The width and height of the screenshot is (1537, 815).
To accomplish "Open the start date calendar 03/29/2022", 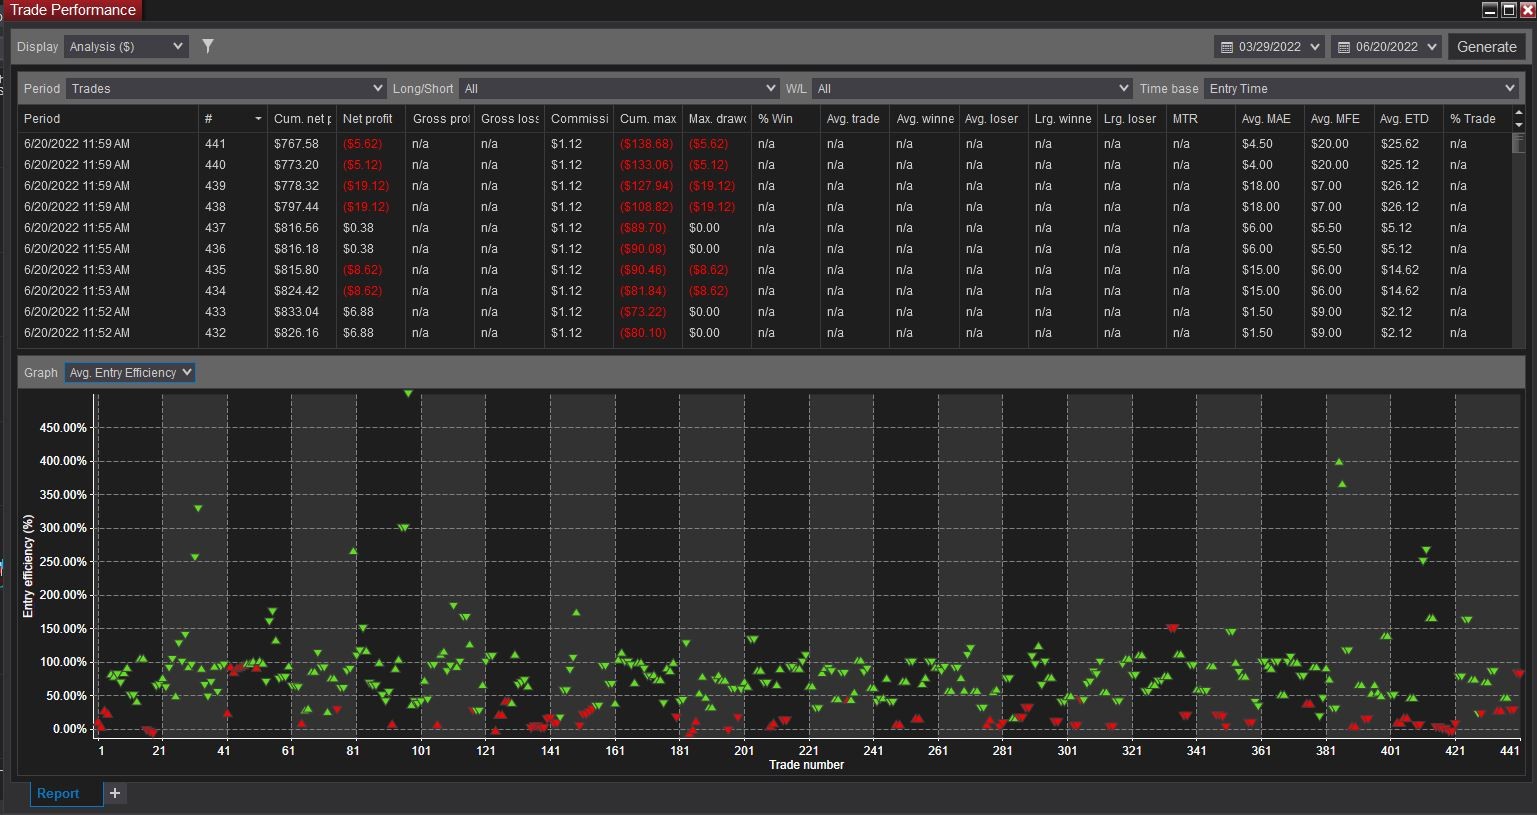I will point(1269,47).
